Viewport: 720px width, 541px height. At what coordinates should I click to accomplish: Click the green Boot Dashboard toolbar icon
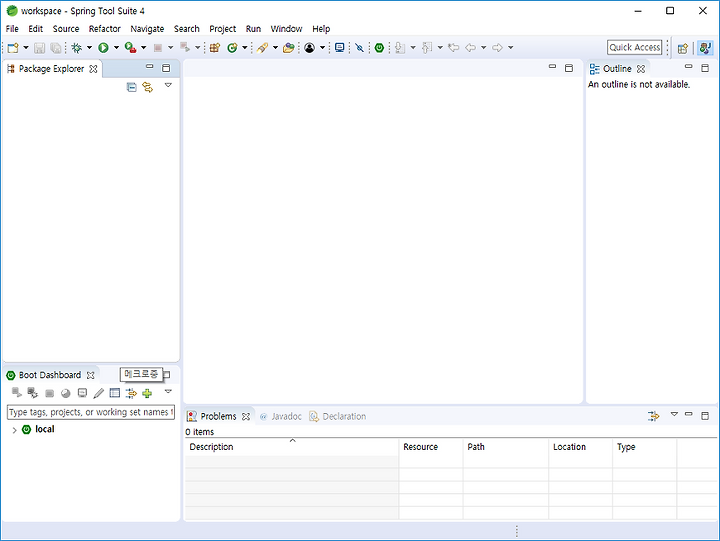click(379, 47)
